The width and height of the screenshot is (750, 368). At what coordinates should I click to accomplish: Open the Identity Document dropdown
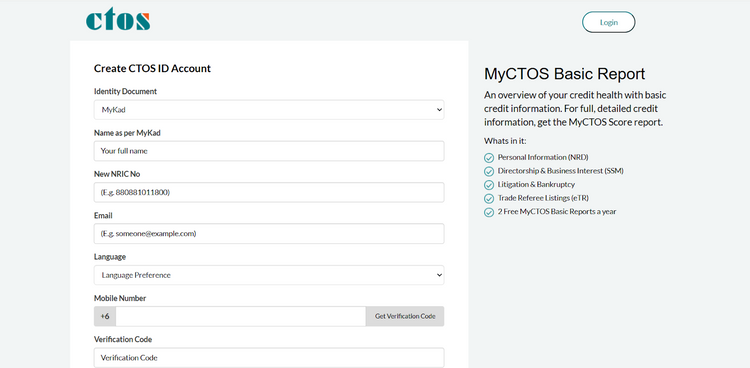click(x=269, y=110)
